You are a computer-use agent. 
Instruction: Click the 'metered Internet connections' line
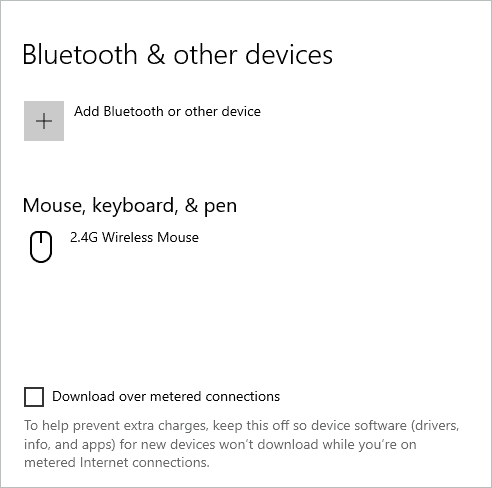117,463
